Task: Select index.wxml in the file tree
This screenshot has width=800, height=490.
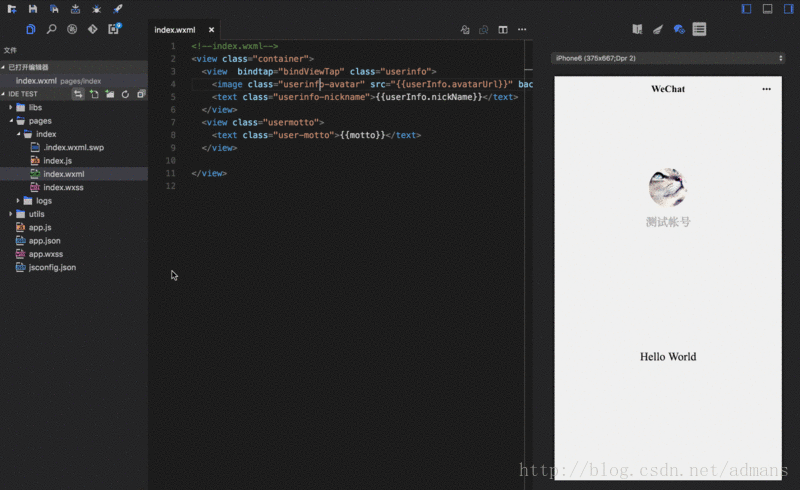Action: [x=64, y=174]
